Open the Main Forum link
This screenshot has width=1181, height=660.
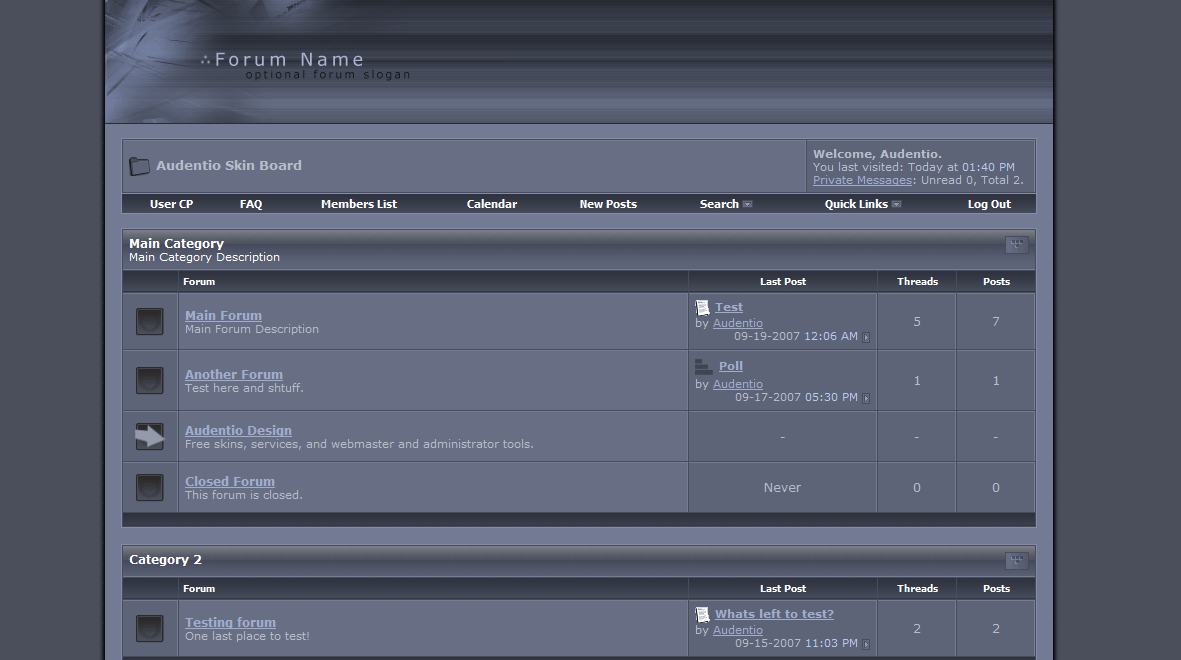point(223,315)
